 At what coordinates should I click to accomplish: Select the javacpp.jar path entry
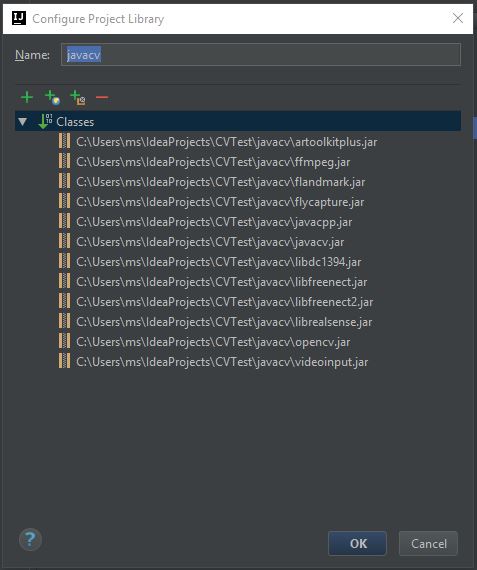(x=214, y=221)
